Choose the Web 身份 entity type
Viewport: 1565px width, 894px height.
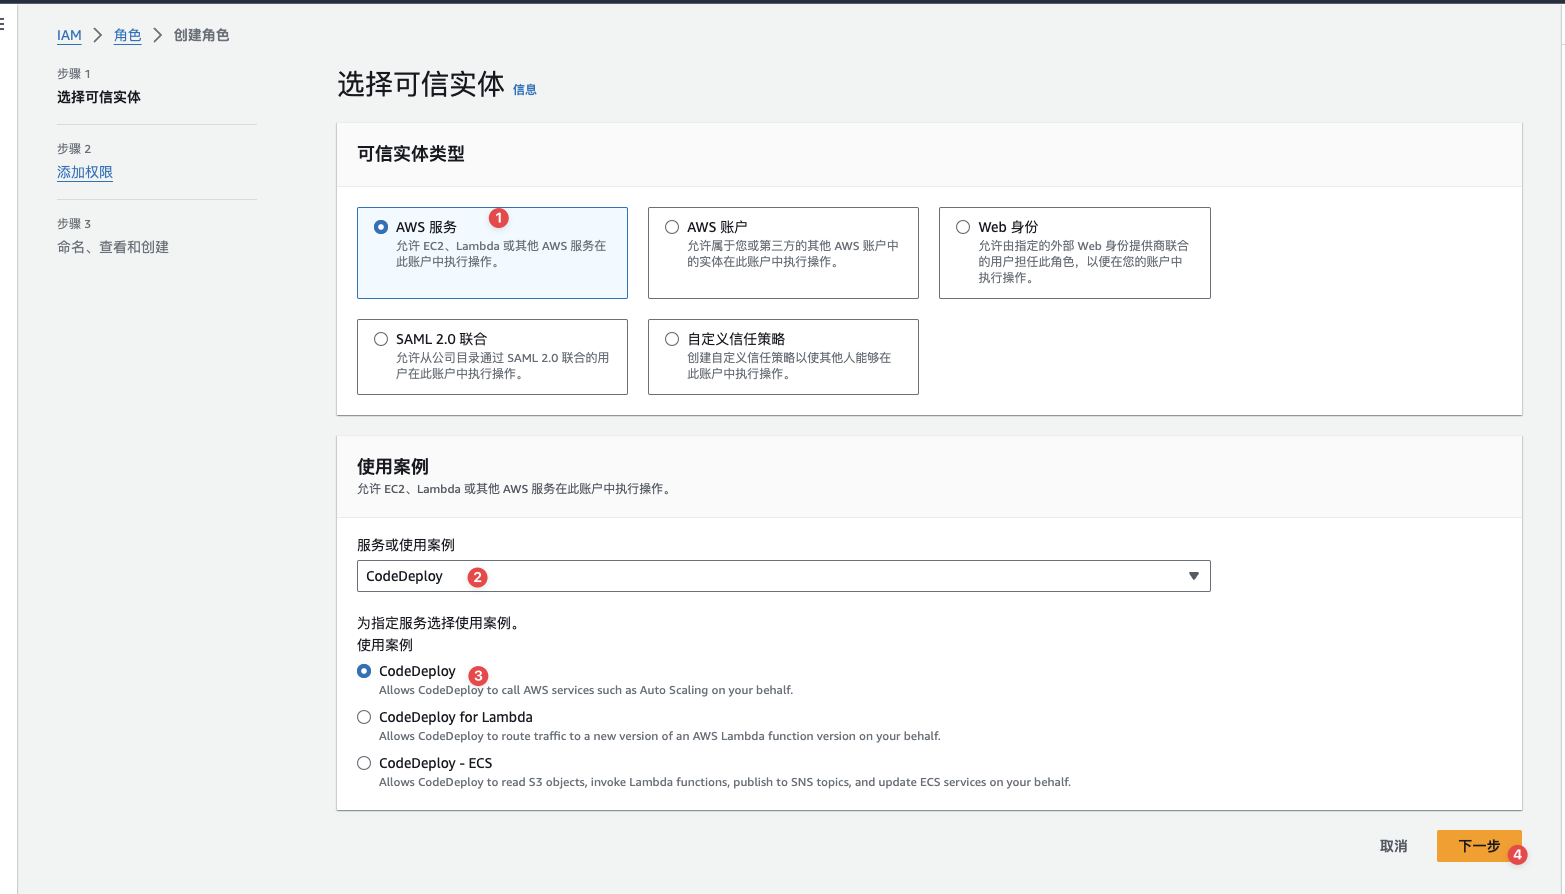coord(963,227)
